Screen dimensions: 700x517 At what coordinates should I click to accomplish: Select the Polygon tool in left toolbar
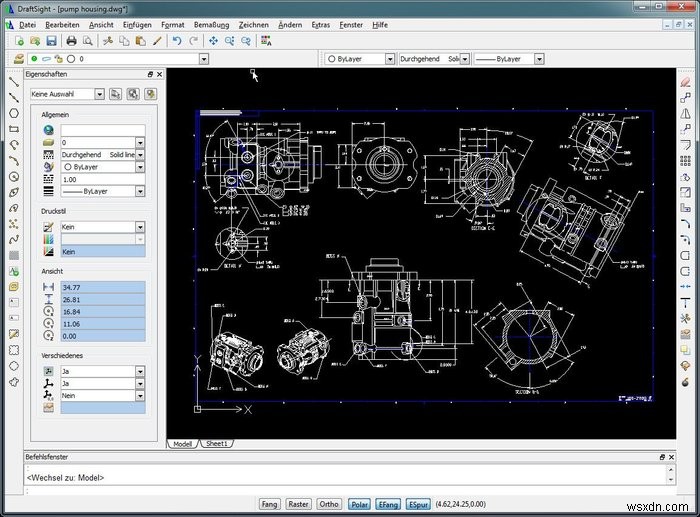coord(14,113)
